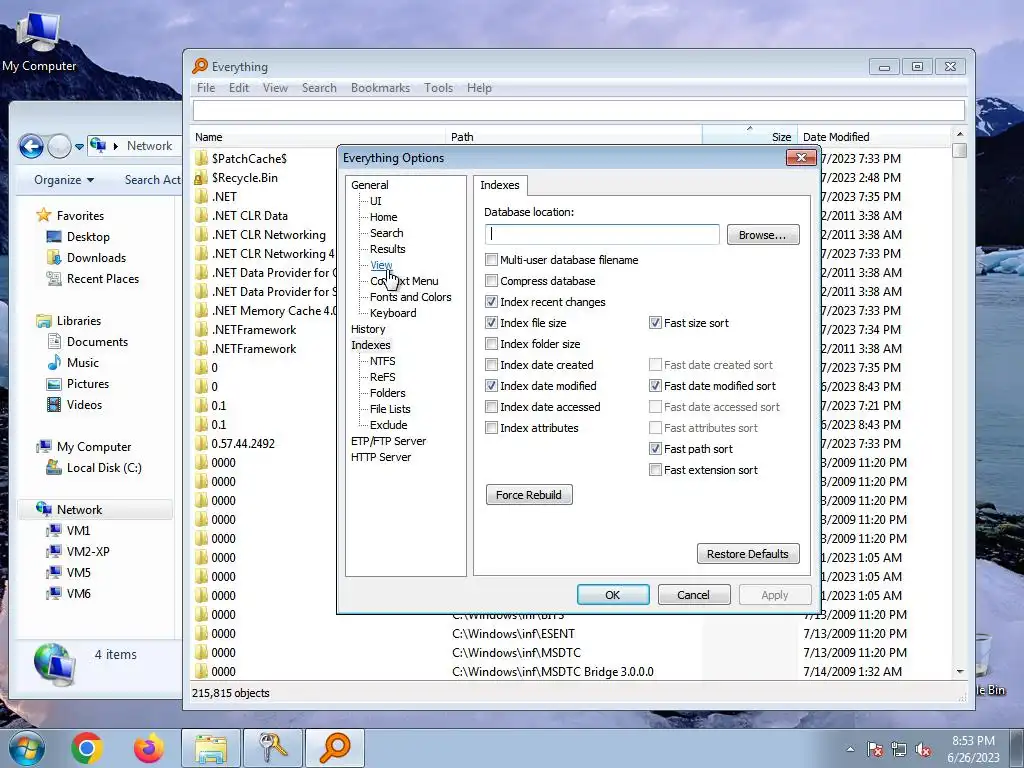Viewport: 1024px width, 768px height.
Task: Toggle Fast size sort checkbox
Action: tap(655, 323)
